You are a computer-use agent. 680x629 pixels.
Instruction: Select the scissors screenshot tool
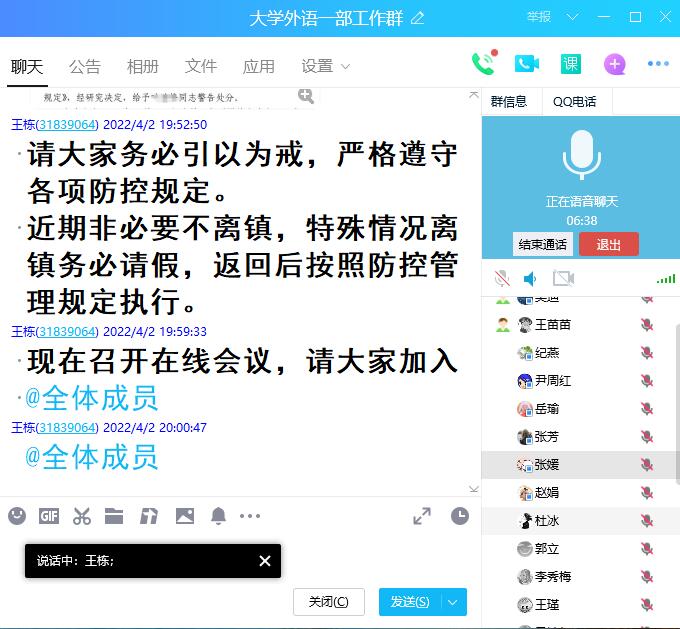[82, 516]
